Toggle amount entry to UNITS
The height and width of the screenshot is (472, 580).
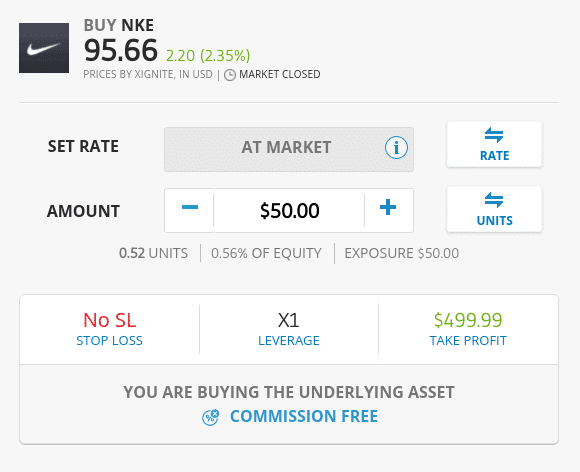pyautogui.click(x=495, y=210)
